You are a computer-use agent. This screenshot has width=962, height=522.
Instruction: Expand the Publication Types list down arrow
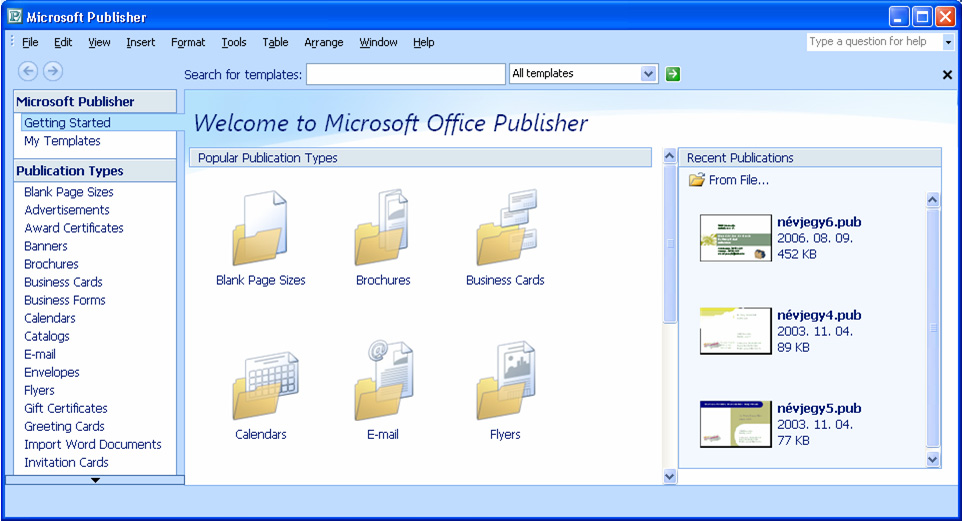95,480
